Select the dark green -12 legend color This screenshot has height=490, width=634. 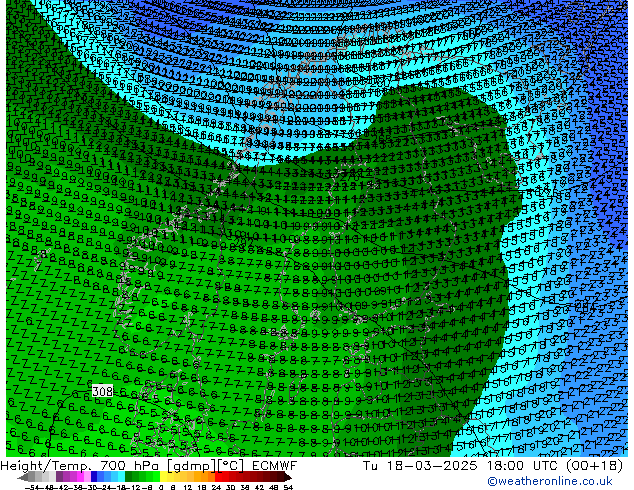pyautogui.click(x=129, y=476)
